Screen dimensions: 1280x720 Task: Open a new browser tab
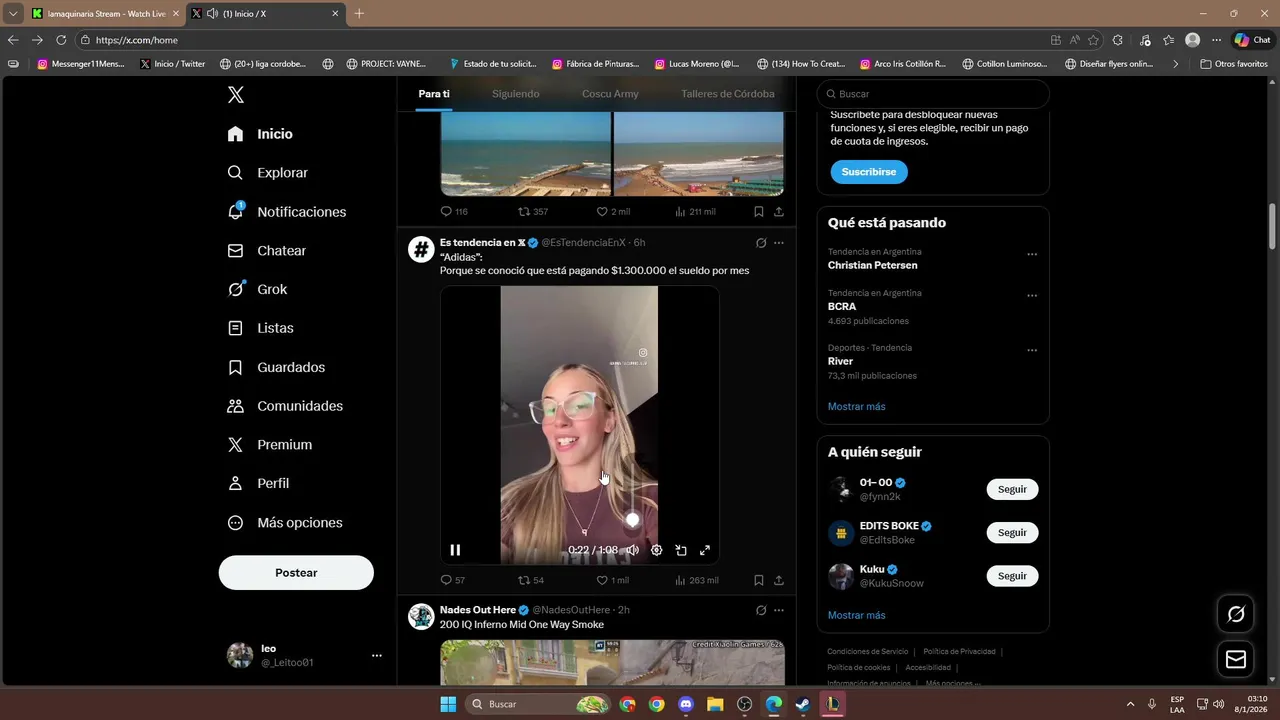[359, 14]
